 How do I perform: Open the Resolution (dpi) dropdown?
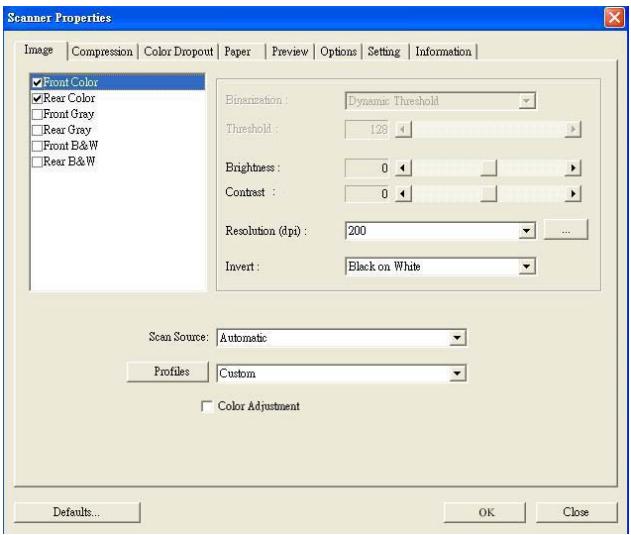(x=527, y=230)
